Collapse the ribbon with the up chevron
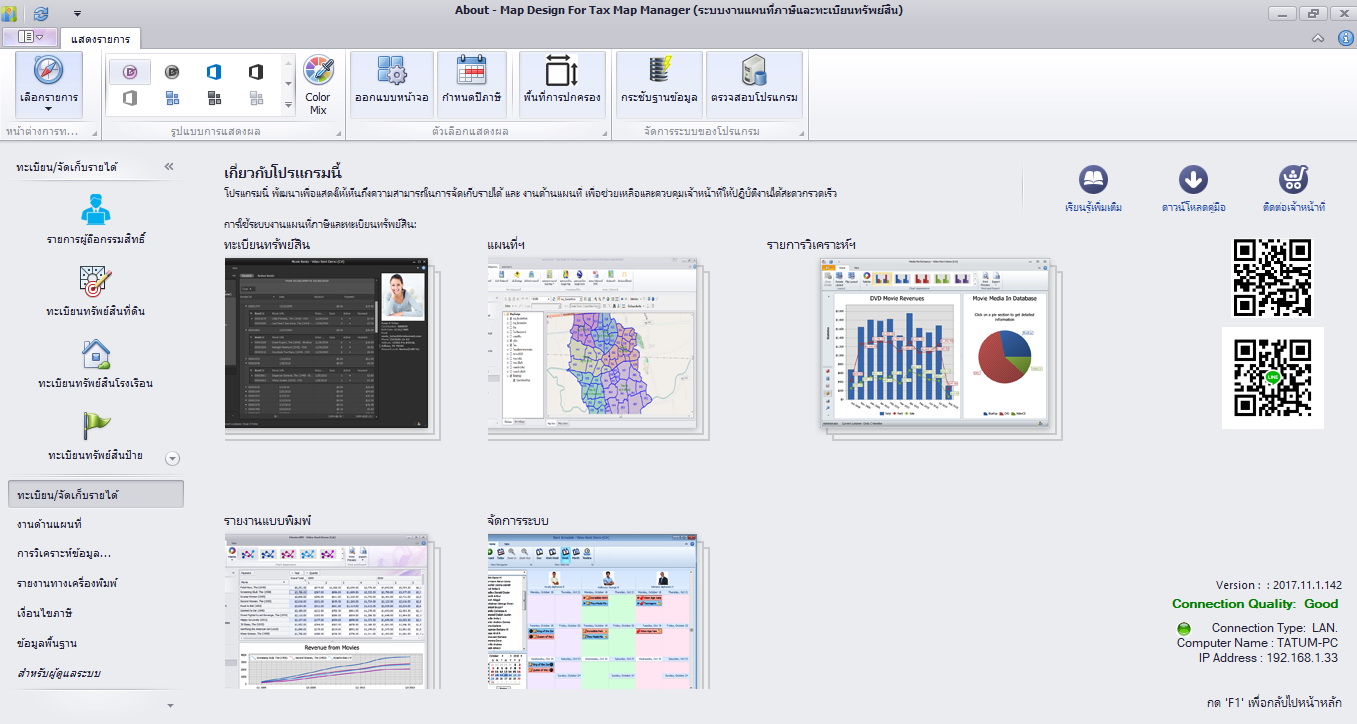Screen dimensions: 1357x724 [x=1319, y=38]
